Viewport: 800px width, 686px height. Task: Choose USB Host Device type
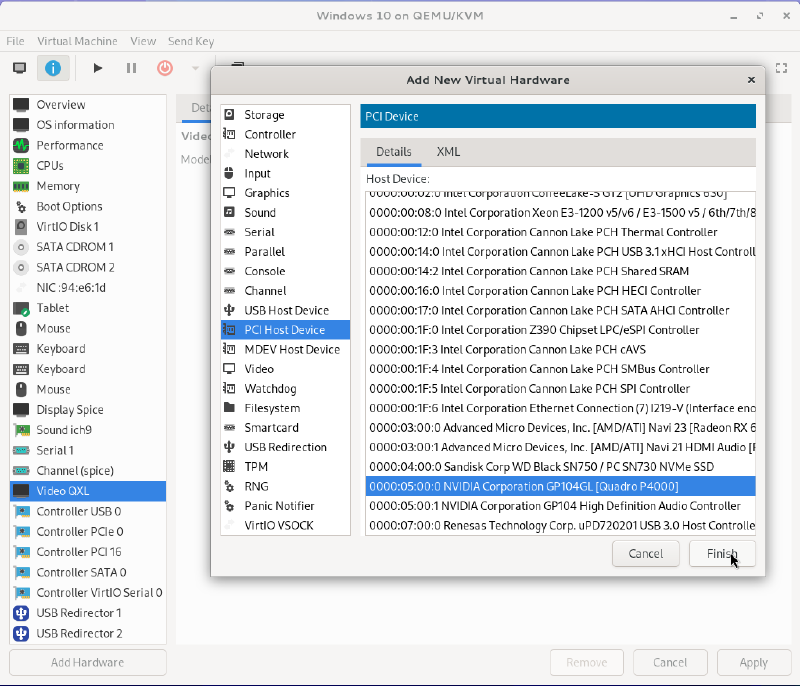click(x=286, y=311)
